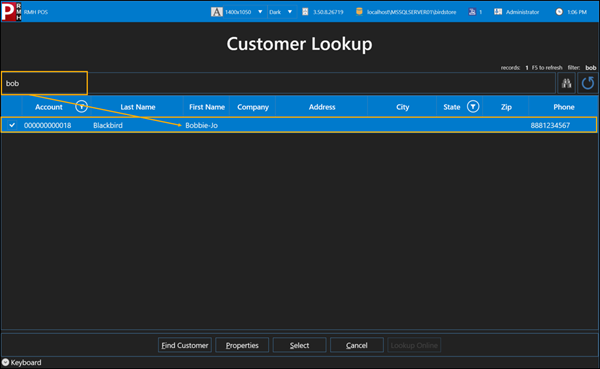Viewport: 600px width, 369px height.
Task: Click the 'Bobbie-Jo' first name cell
Action: pos(202,125)
